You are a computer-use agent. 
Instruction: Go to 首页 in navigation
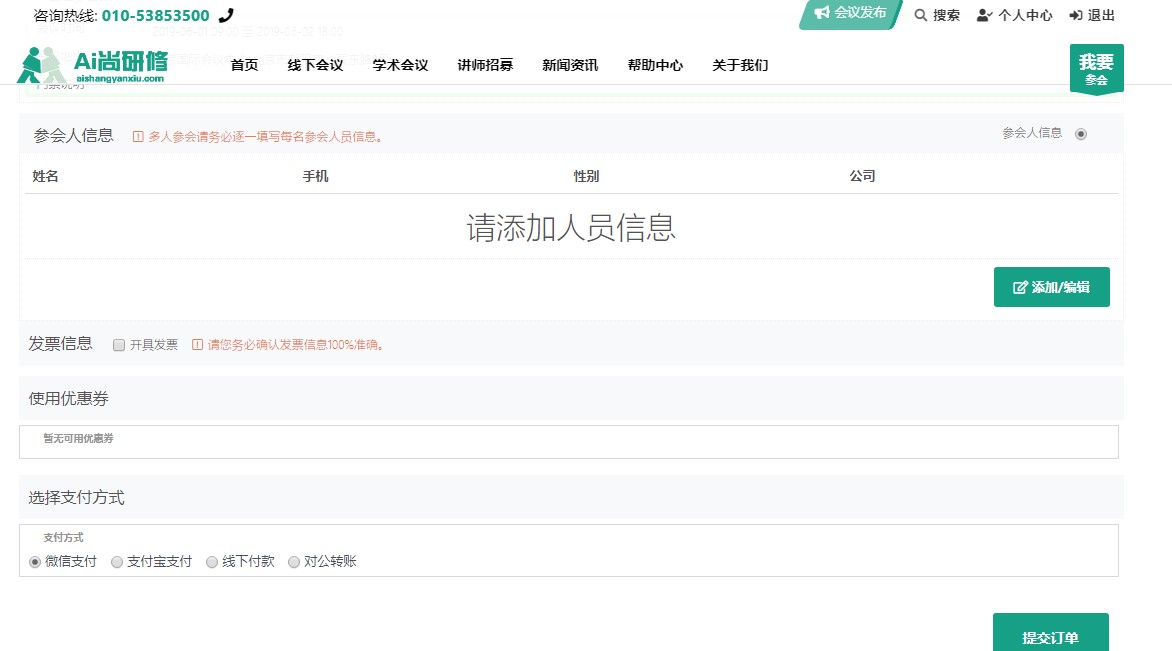tap(244, 65)
